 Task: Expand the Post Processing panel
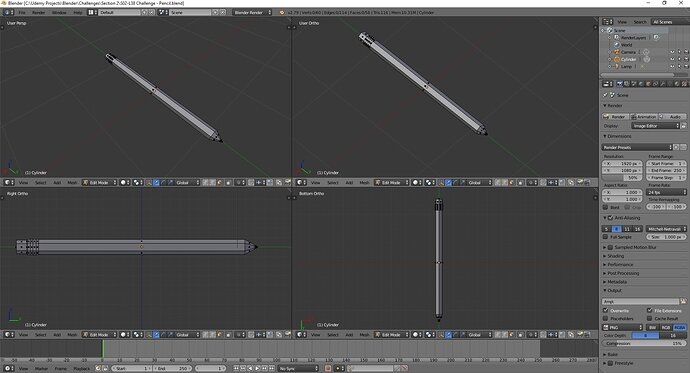coord(623,273)
